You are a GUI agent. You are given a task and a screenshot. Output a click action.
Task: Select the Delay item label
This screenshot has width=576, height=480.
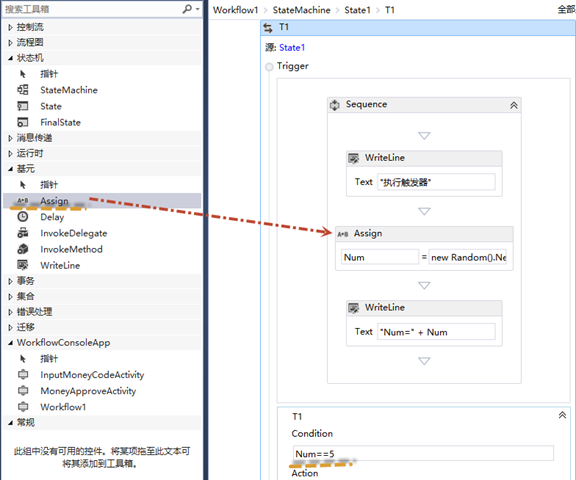[52, 217]
